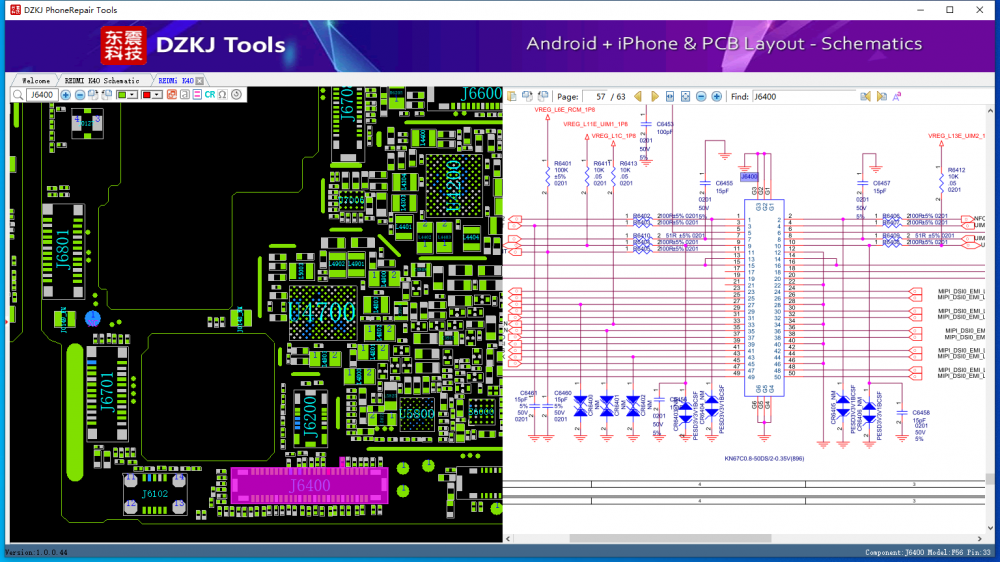Select the magenta J6400 connector on PCB
Screen dimensions: 1000x562
[308, 485]
